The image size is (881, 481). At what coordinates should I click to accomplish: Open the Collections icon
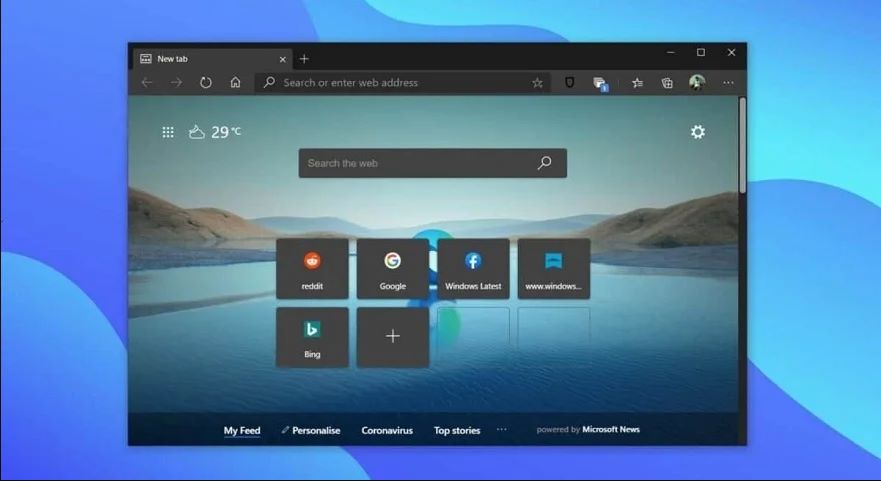(667, 83)
